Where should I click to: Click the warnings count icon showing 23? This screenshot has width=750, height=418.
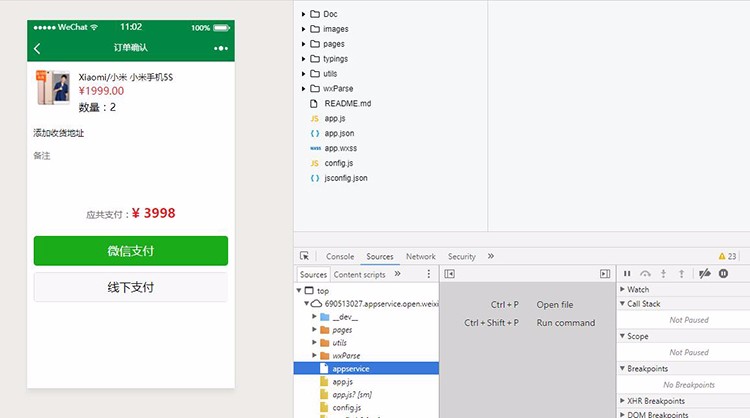point(727,256)
